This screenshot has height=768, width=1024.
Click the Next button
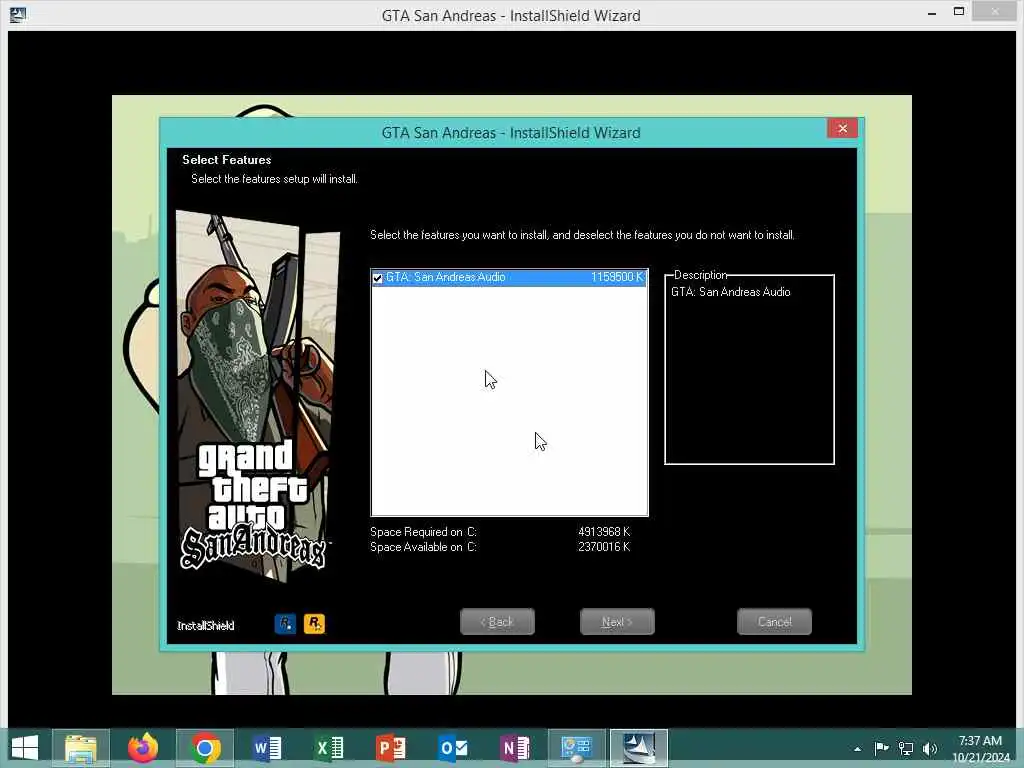click(x=617, y=622)
